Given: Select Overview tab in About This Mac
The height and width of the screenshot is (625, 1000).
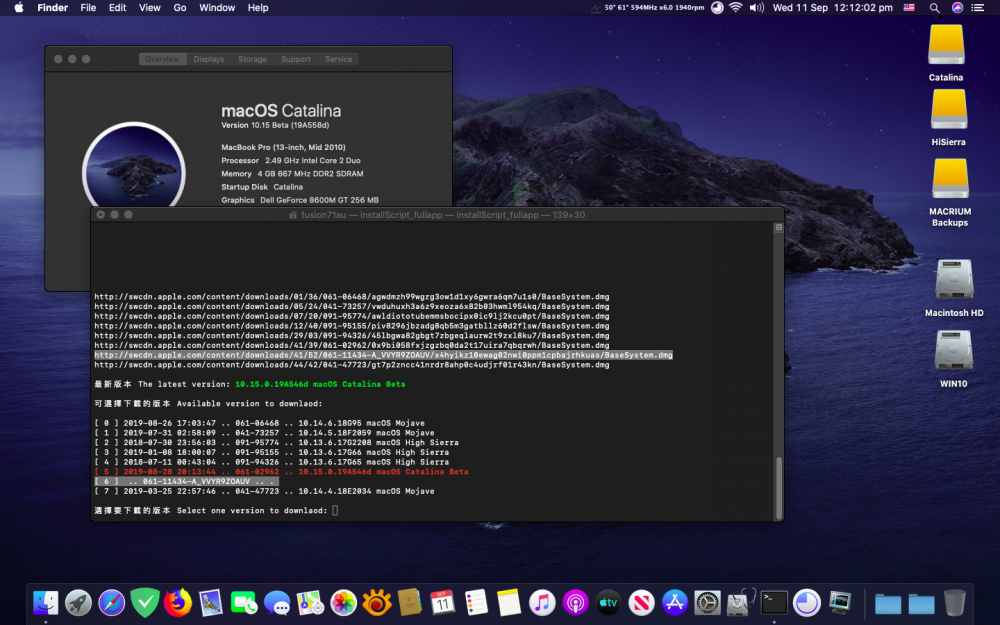Looking at the screenshot, I should 162,59.
